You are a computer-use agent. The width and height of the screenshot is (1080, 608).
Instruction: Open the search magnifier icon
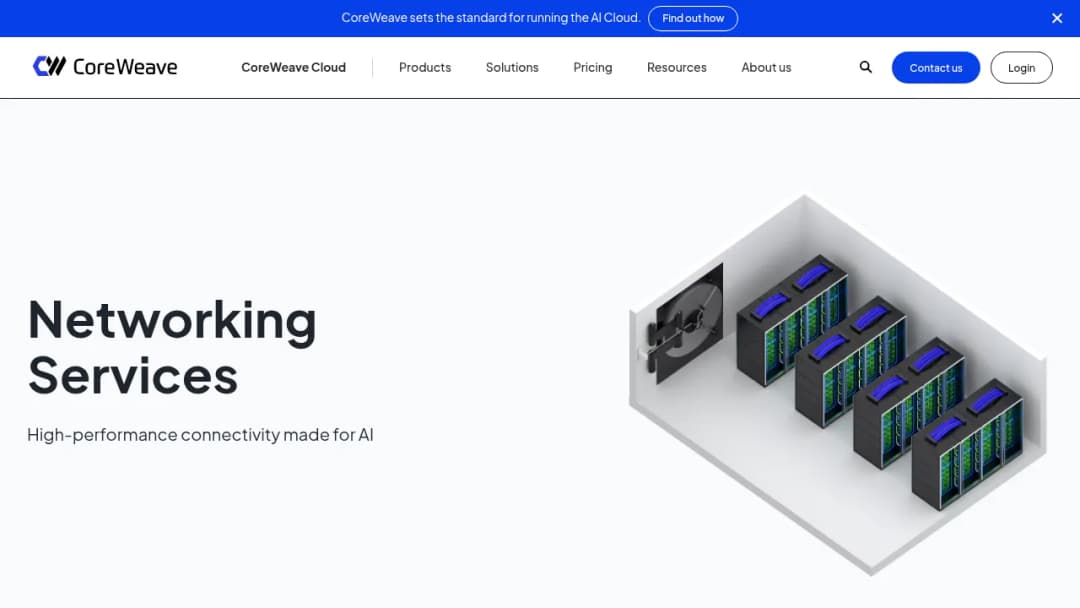tap(866, 67)
